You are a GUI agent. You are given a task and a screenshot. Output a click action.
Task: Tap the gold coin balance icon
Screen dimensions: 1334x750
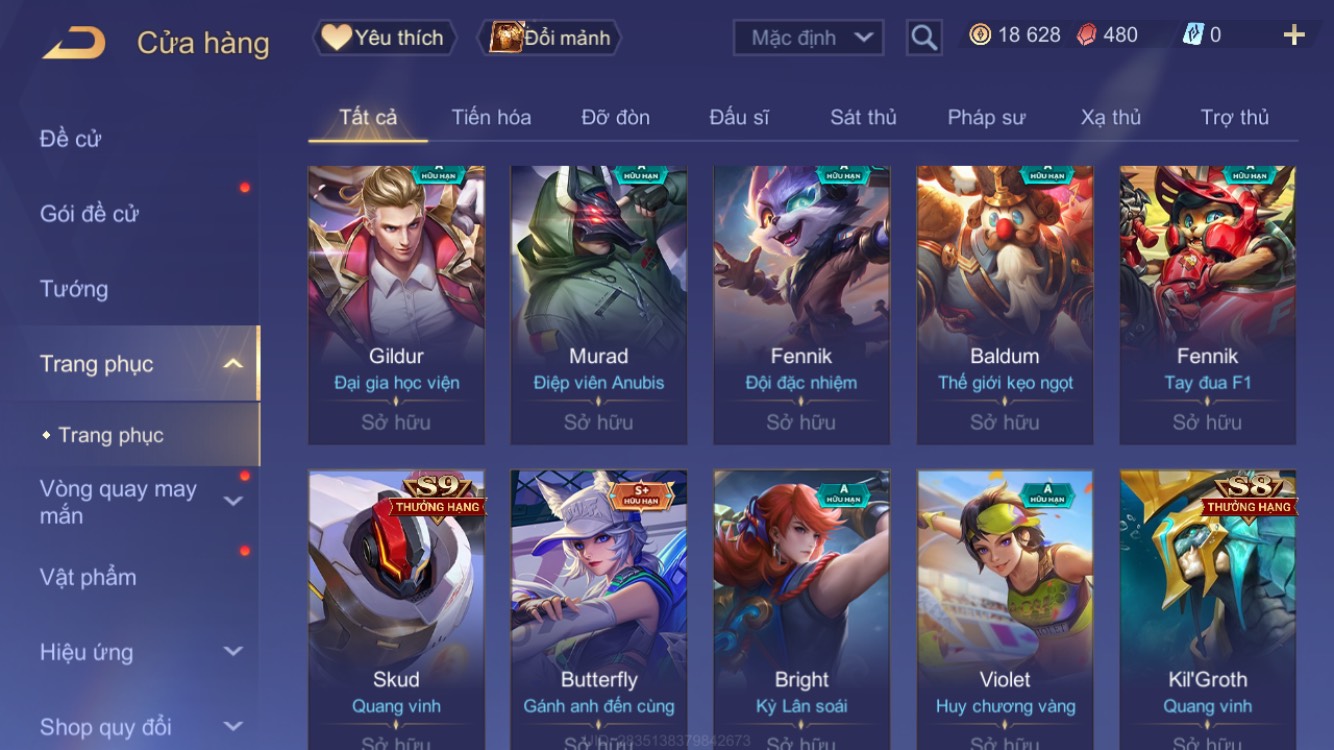[x=980, y=35]
